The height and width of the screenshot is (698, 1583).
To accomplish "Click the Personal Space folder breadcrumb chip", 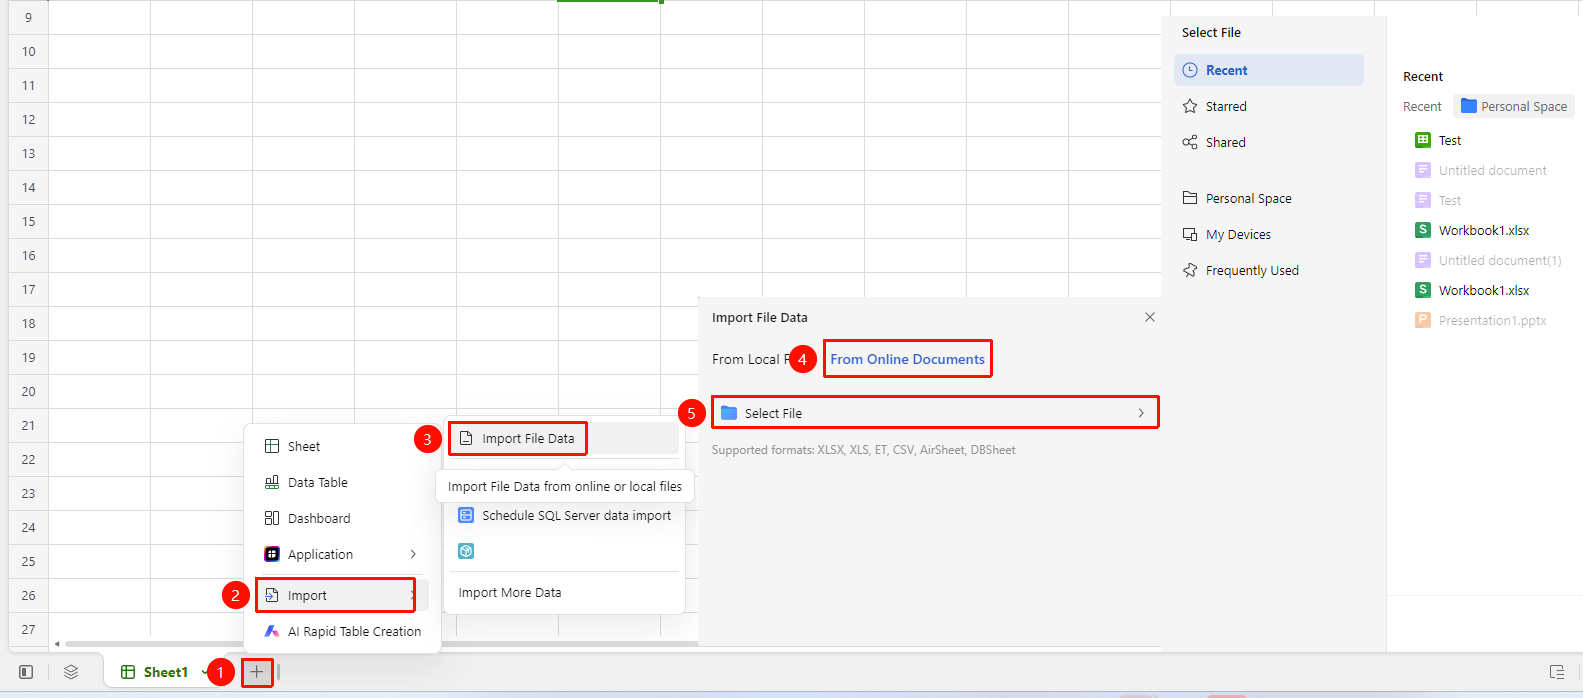I will pyautogui.click(x=1514, y=106).
